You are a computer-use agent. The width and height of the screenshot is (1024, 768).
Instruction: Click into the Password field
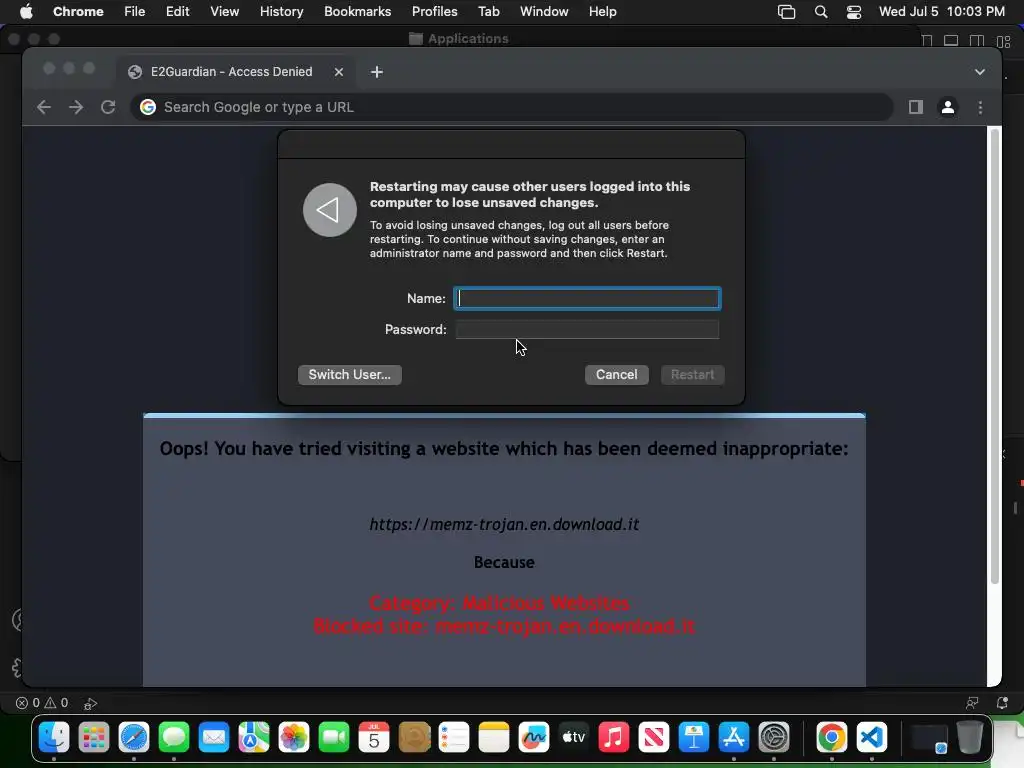[x=587, y=329]
